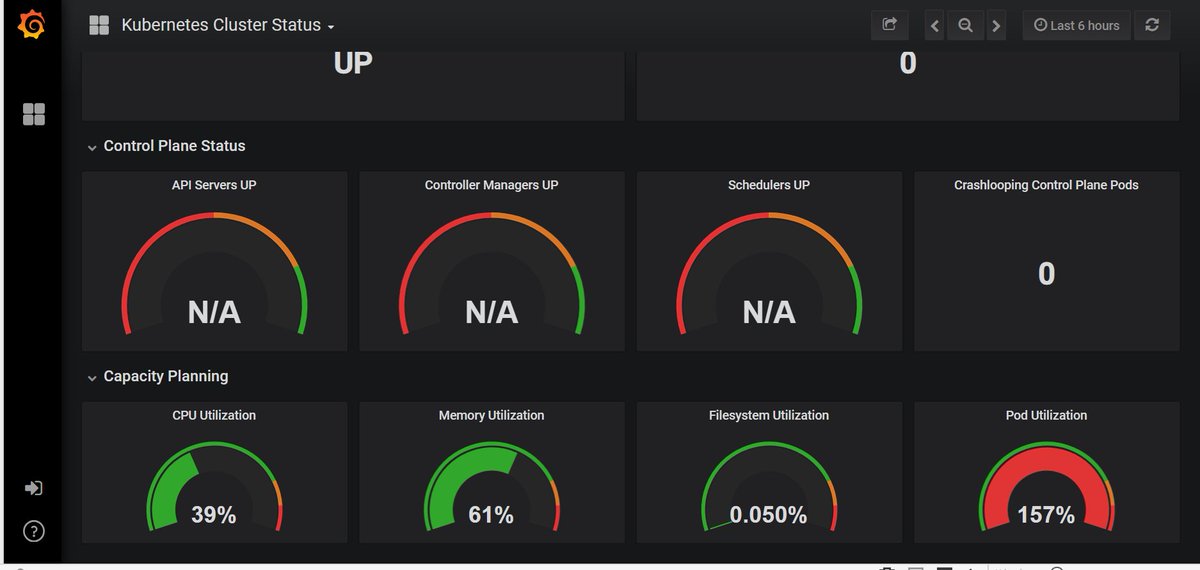Click the 0 value in Crashlooping panel

(1046, 274)
